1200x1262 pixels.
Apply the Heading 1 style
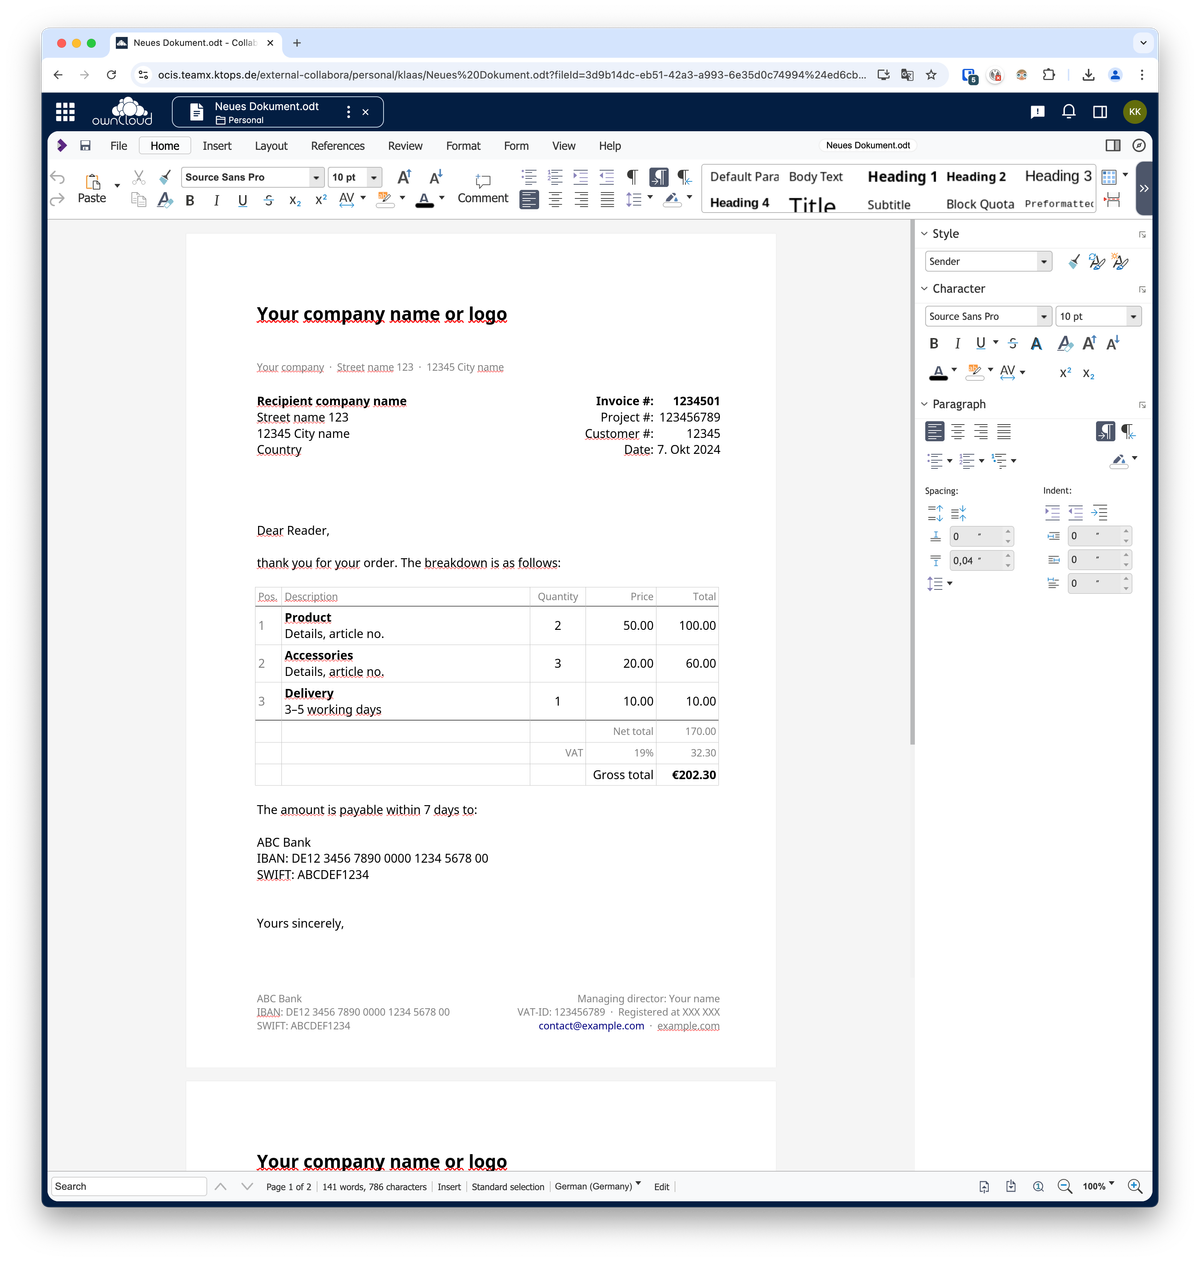(x=902, y=177)
